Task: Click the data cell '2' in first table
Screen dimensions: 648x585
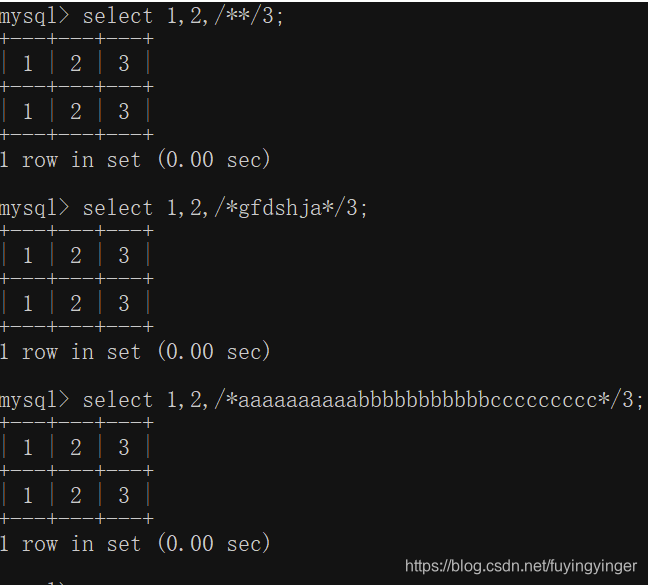Action: (x=76, y=112)
